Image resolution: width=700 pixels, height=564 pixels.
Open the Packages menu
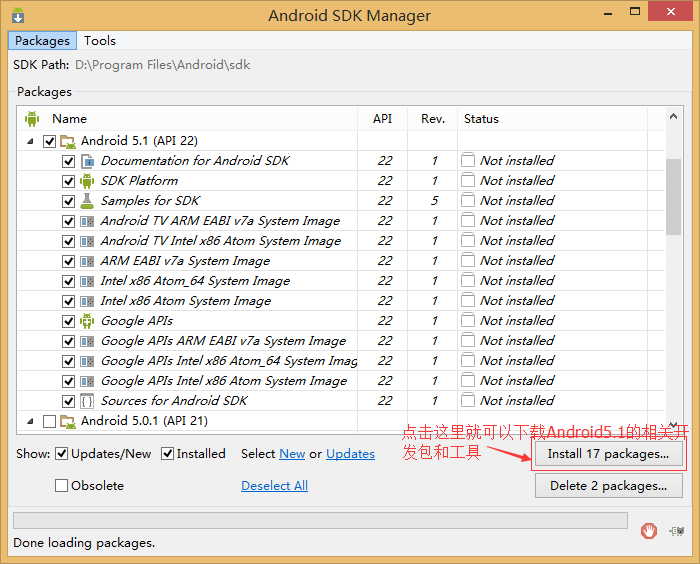tap(42, 41)
